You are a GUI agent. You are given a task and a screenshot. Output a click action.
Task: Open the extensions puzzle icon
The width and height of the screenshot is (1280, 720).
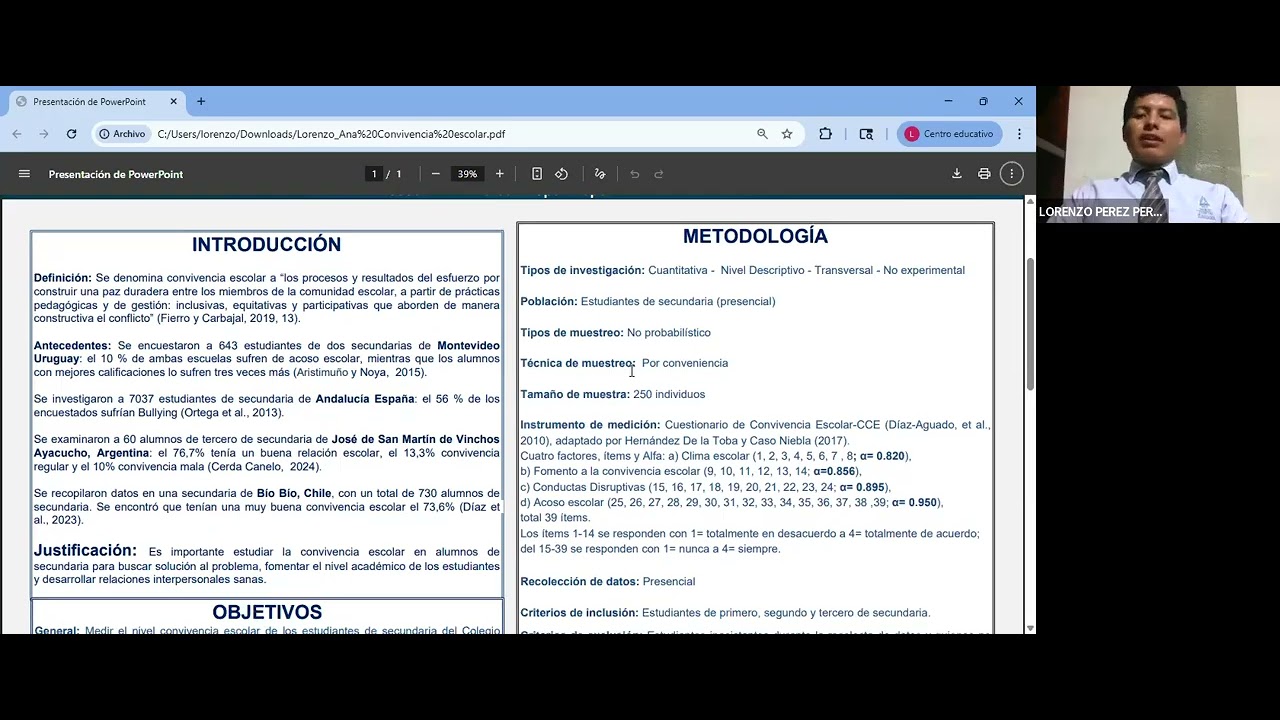(825, 134)
